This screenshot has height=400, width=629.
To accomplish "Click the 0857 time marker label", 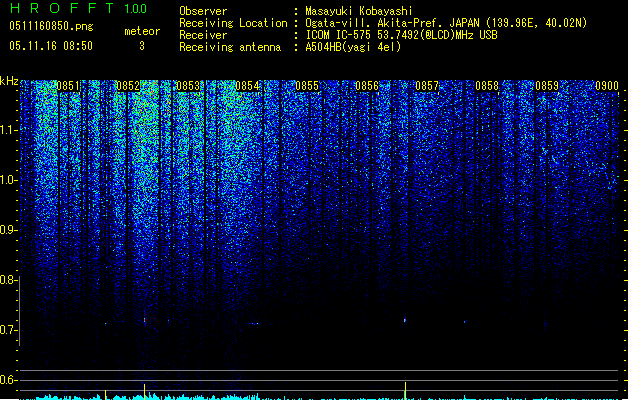I will [x=427, y=86].
